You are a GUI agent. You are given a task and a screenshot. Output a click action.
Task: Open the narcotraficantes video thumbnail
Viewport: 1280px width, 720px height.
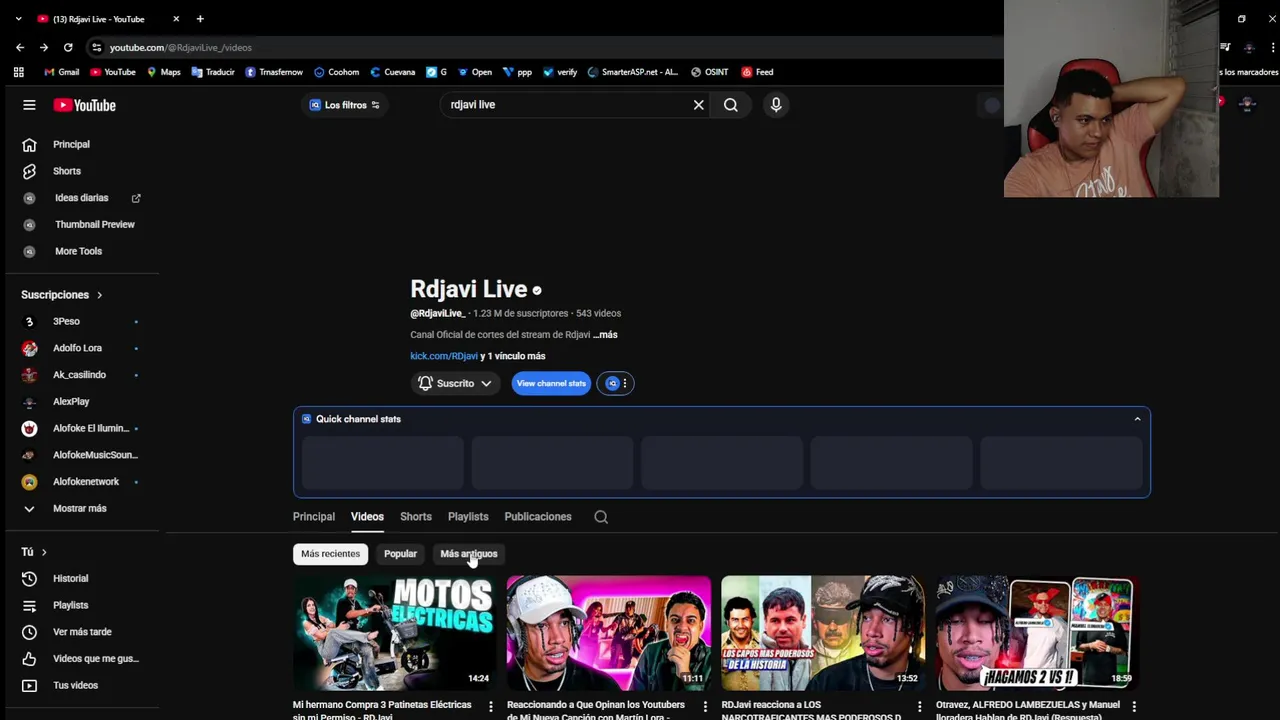(x=823, y=633)
